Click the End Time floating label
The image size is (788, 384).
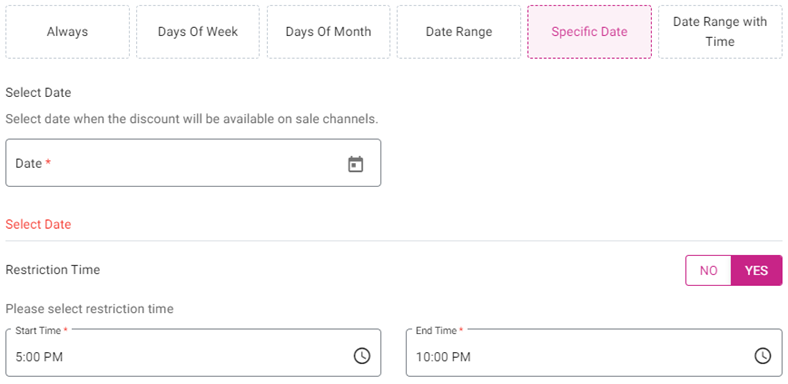tap(439, 331)
